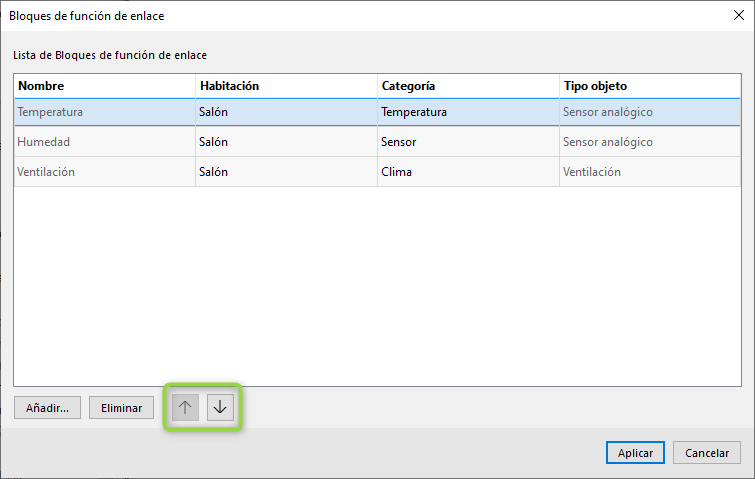Click the move up arrow button
This screenshot has height=479, width=755.
coord(184,407)
